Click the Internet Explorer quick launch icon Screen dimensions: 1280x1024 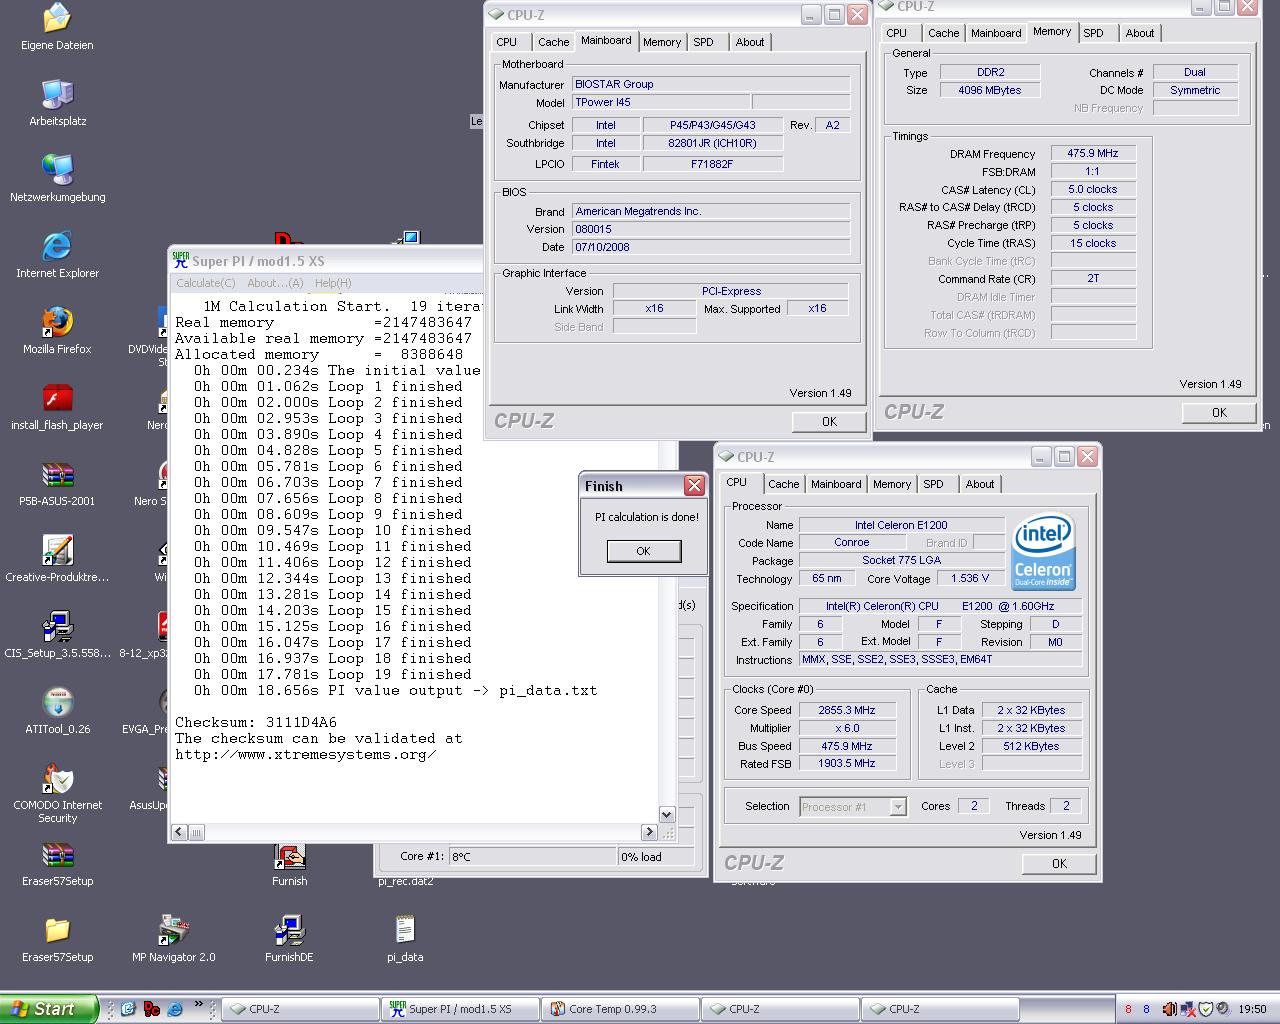tap(175, 1009)
